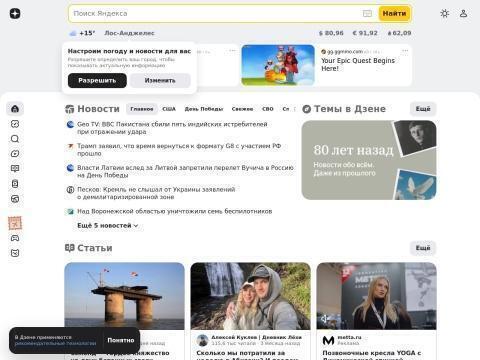Open the user profile icon
The width and height of the screenshot is (480, 360).
(x=463, y=14)
